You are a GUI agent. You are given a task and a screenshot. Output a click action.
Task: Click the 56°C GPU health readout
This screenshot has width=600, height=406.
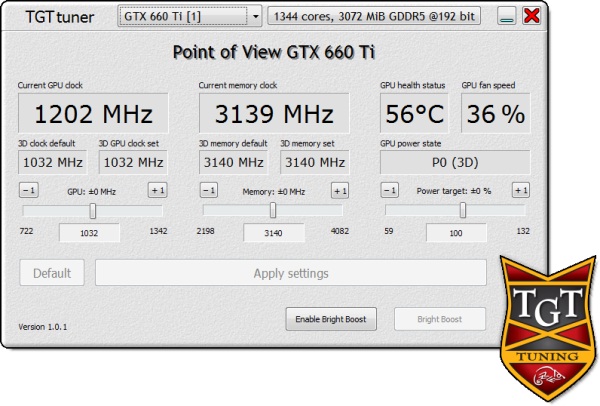414,113
